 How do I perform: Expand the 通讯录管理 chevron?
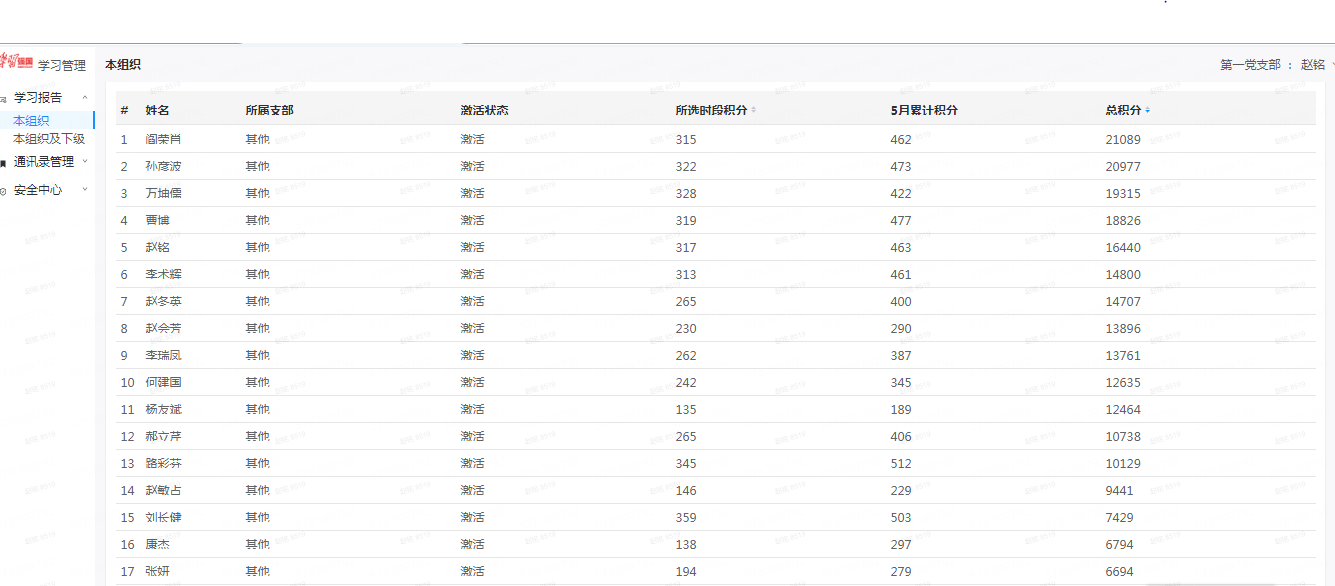pos(85,161)
